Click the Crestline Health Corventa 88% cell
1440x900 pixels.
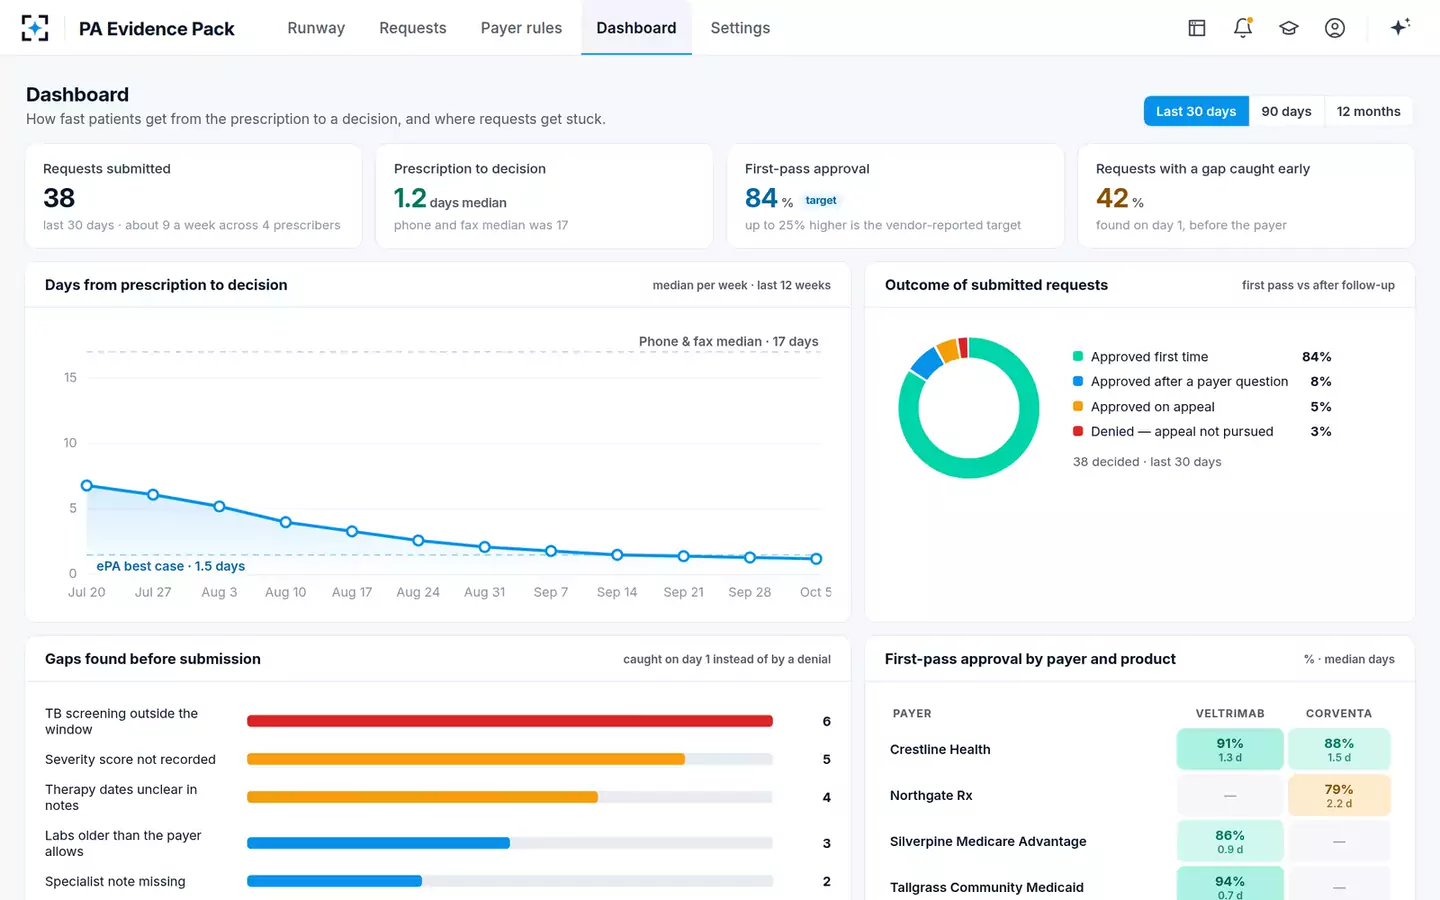point(1339,749)
